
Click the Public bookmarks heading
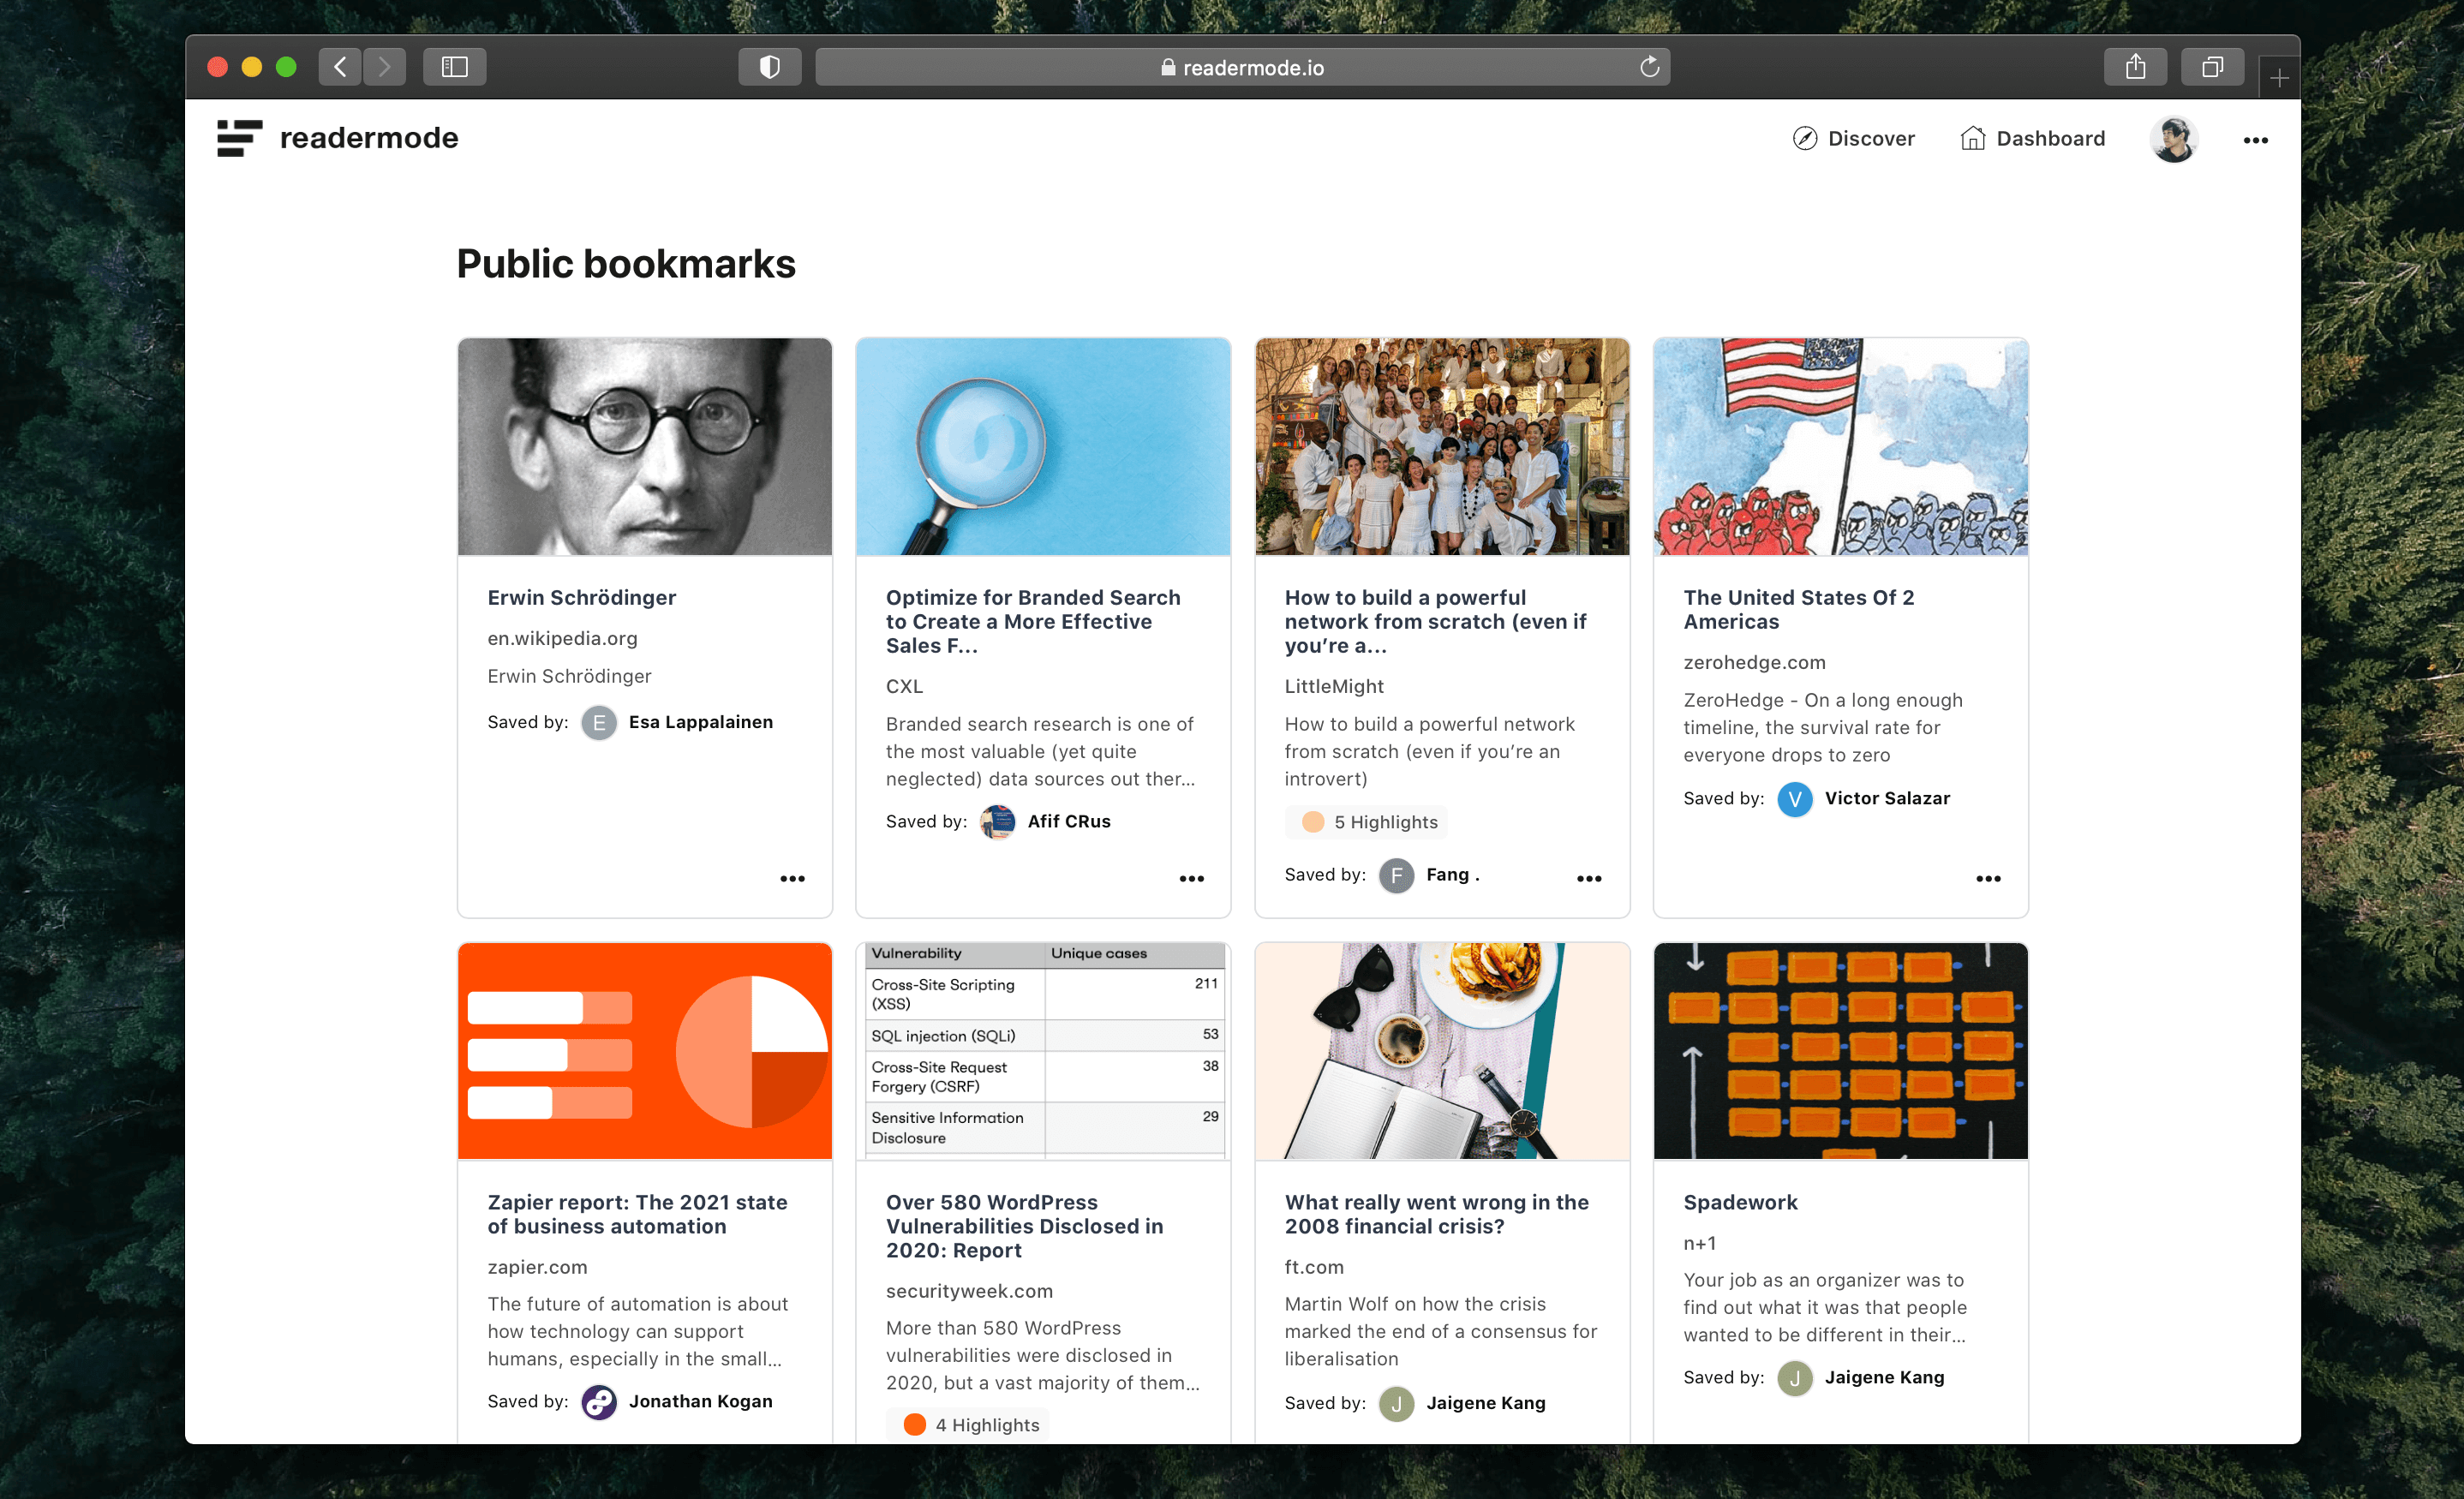pyautogui.click(x=626, y=264)
